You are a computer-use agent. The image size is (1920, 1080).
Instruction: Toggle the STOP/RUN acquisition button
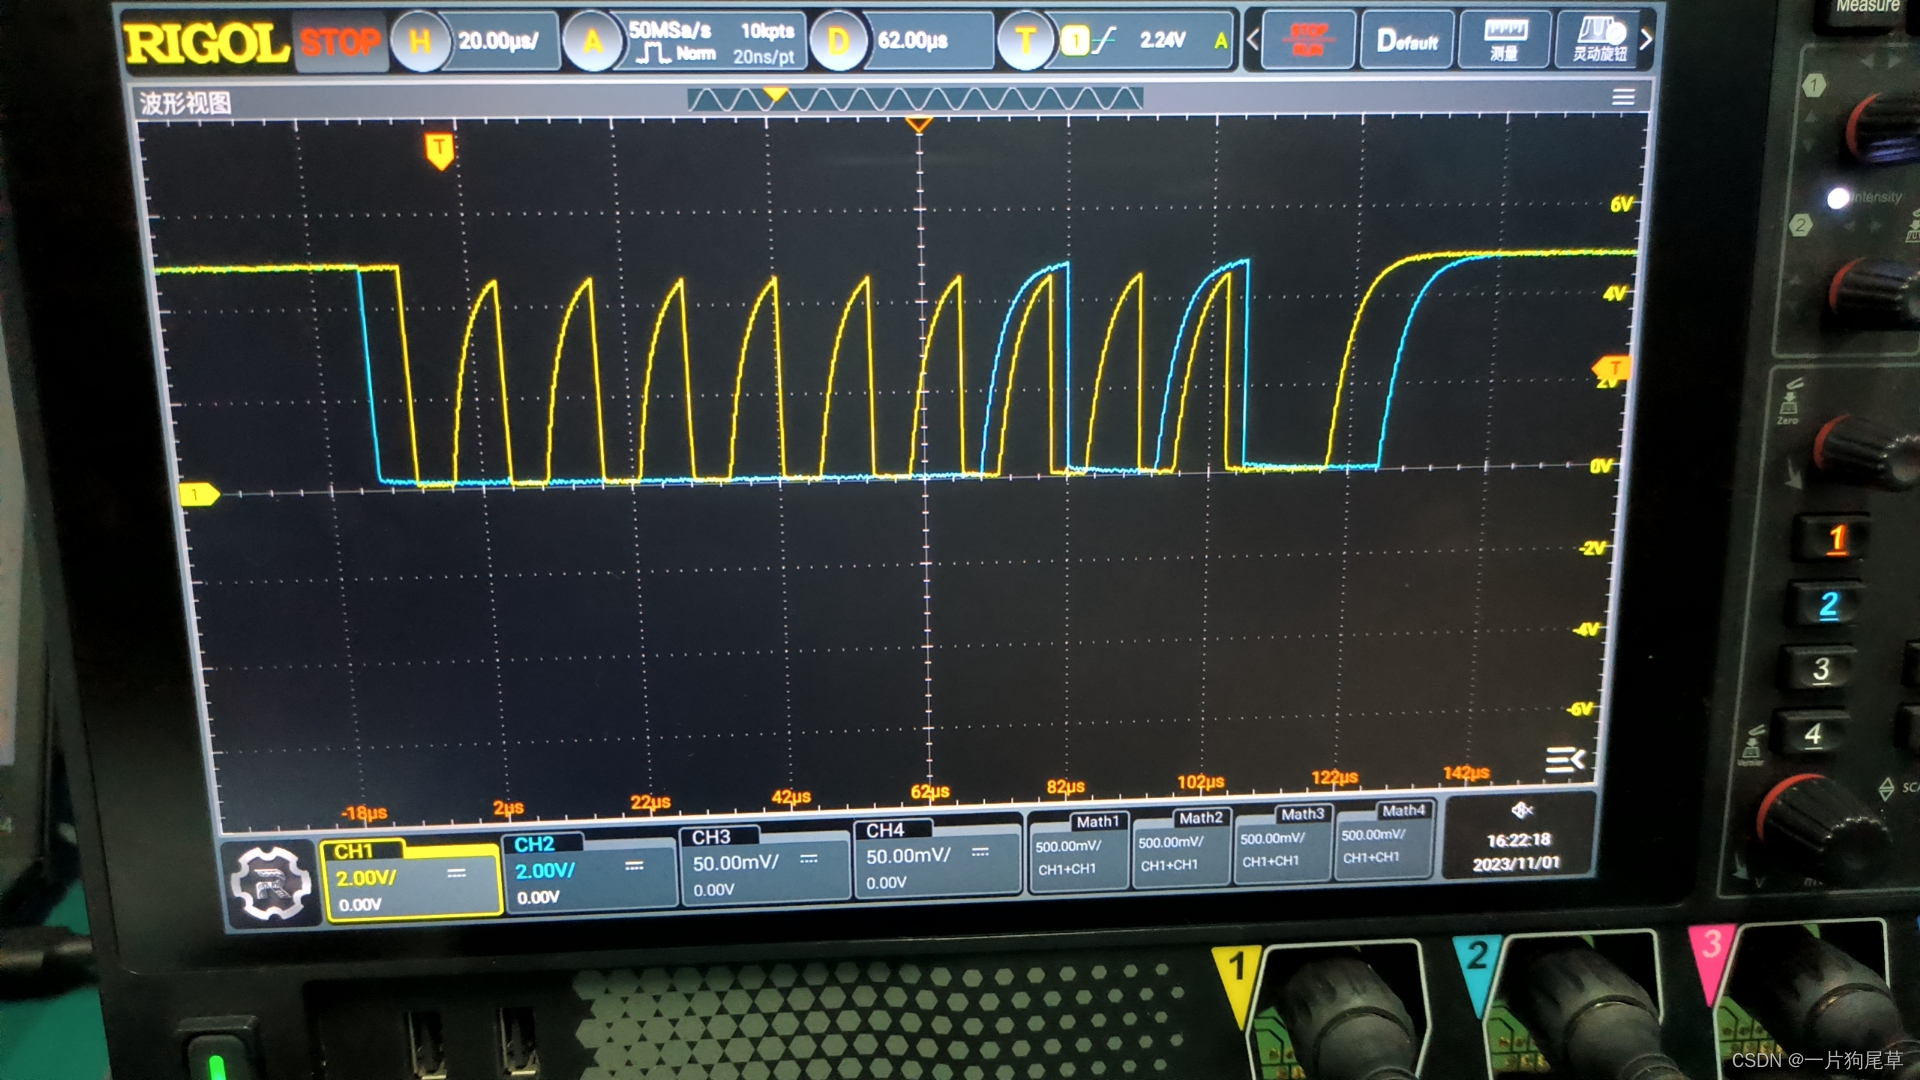click(1308, 41)
